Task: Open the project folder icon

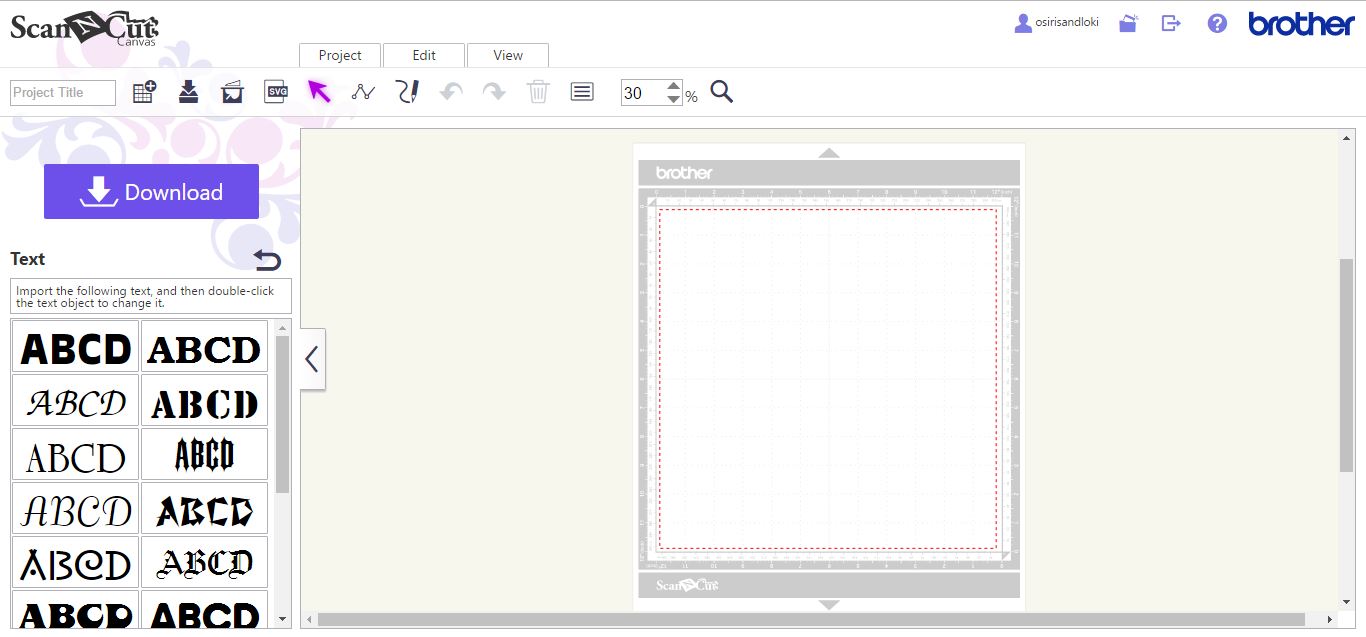Action: (x=1128, y=22)
